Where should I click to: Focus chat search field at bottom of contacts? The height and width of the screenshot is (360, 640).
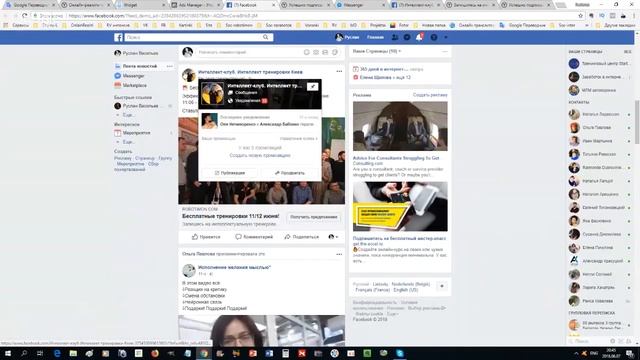click(x=588, y=341)
